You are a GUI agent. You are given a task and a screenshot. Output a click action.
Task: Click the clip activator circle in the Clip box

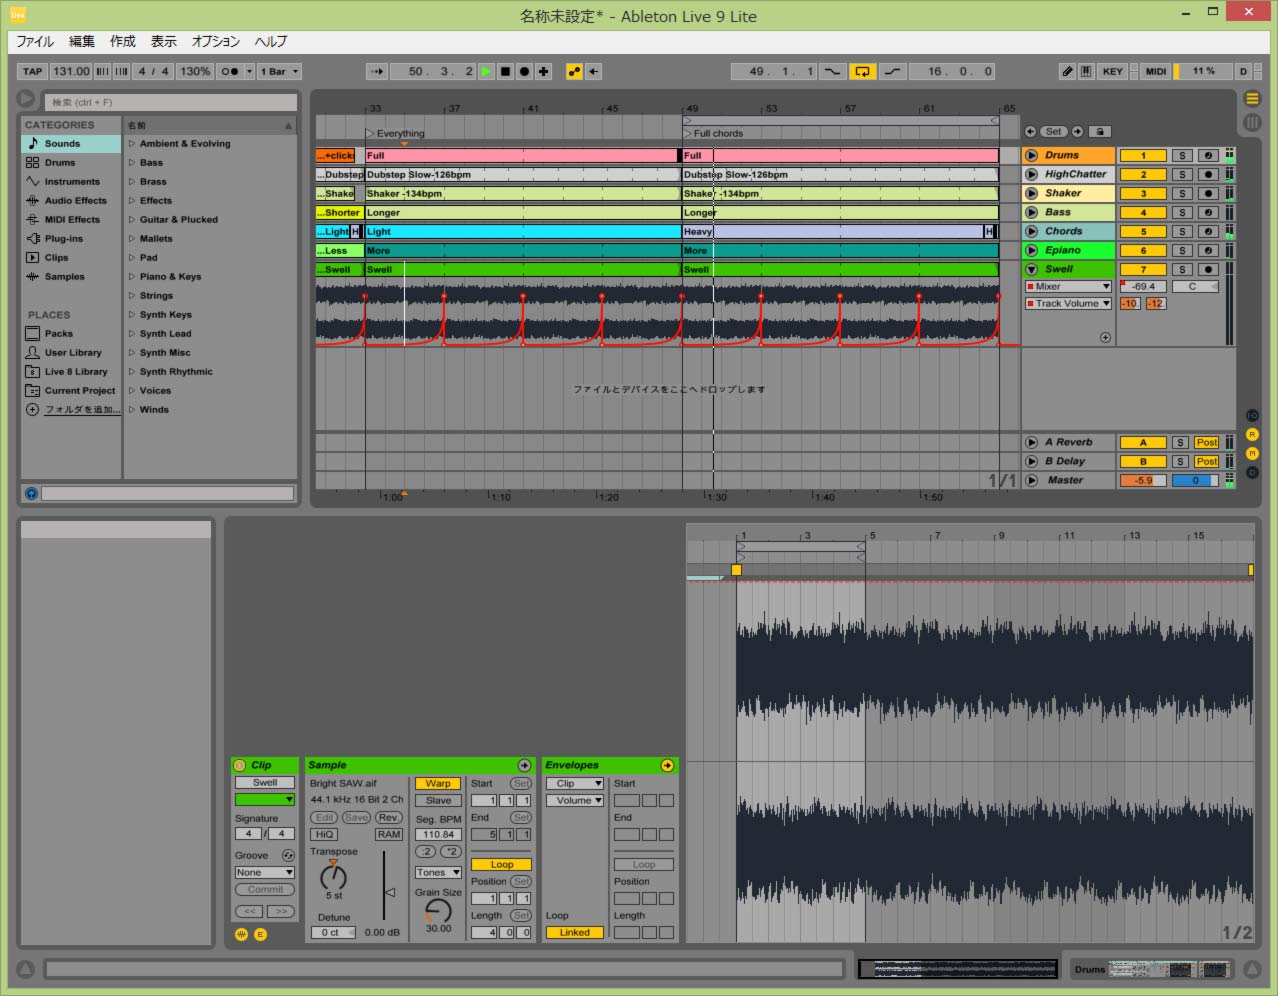point(239,765)
